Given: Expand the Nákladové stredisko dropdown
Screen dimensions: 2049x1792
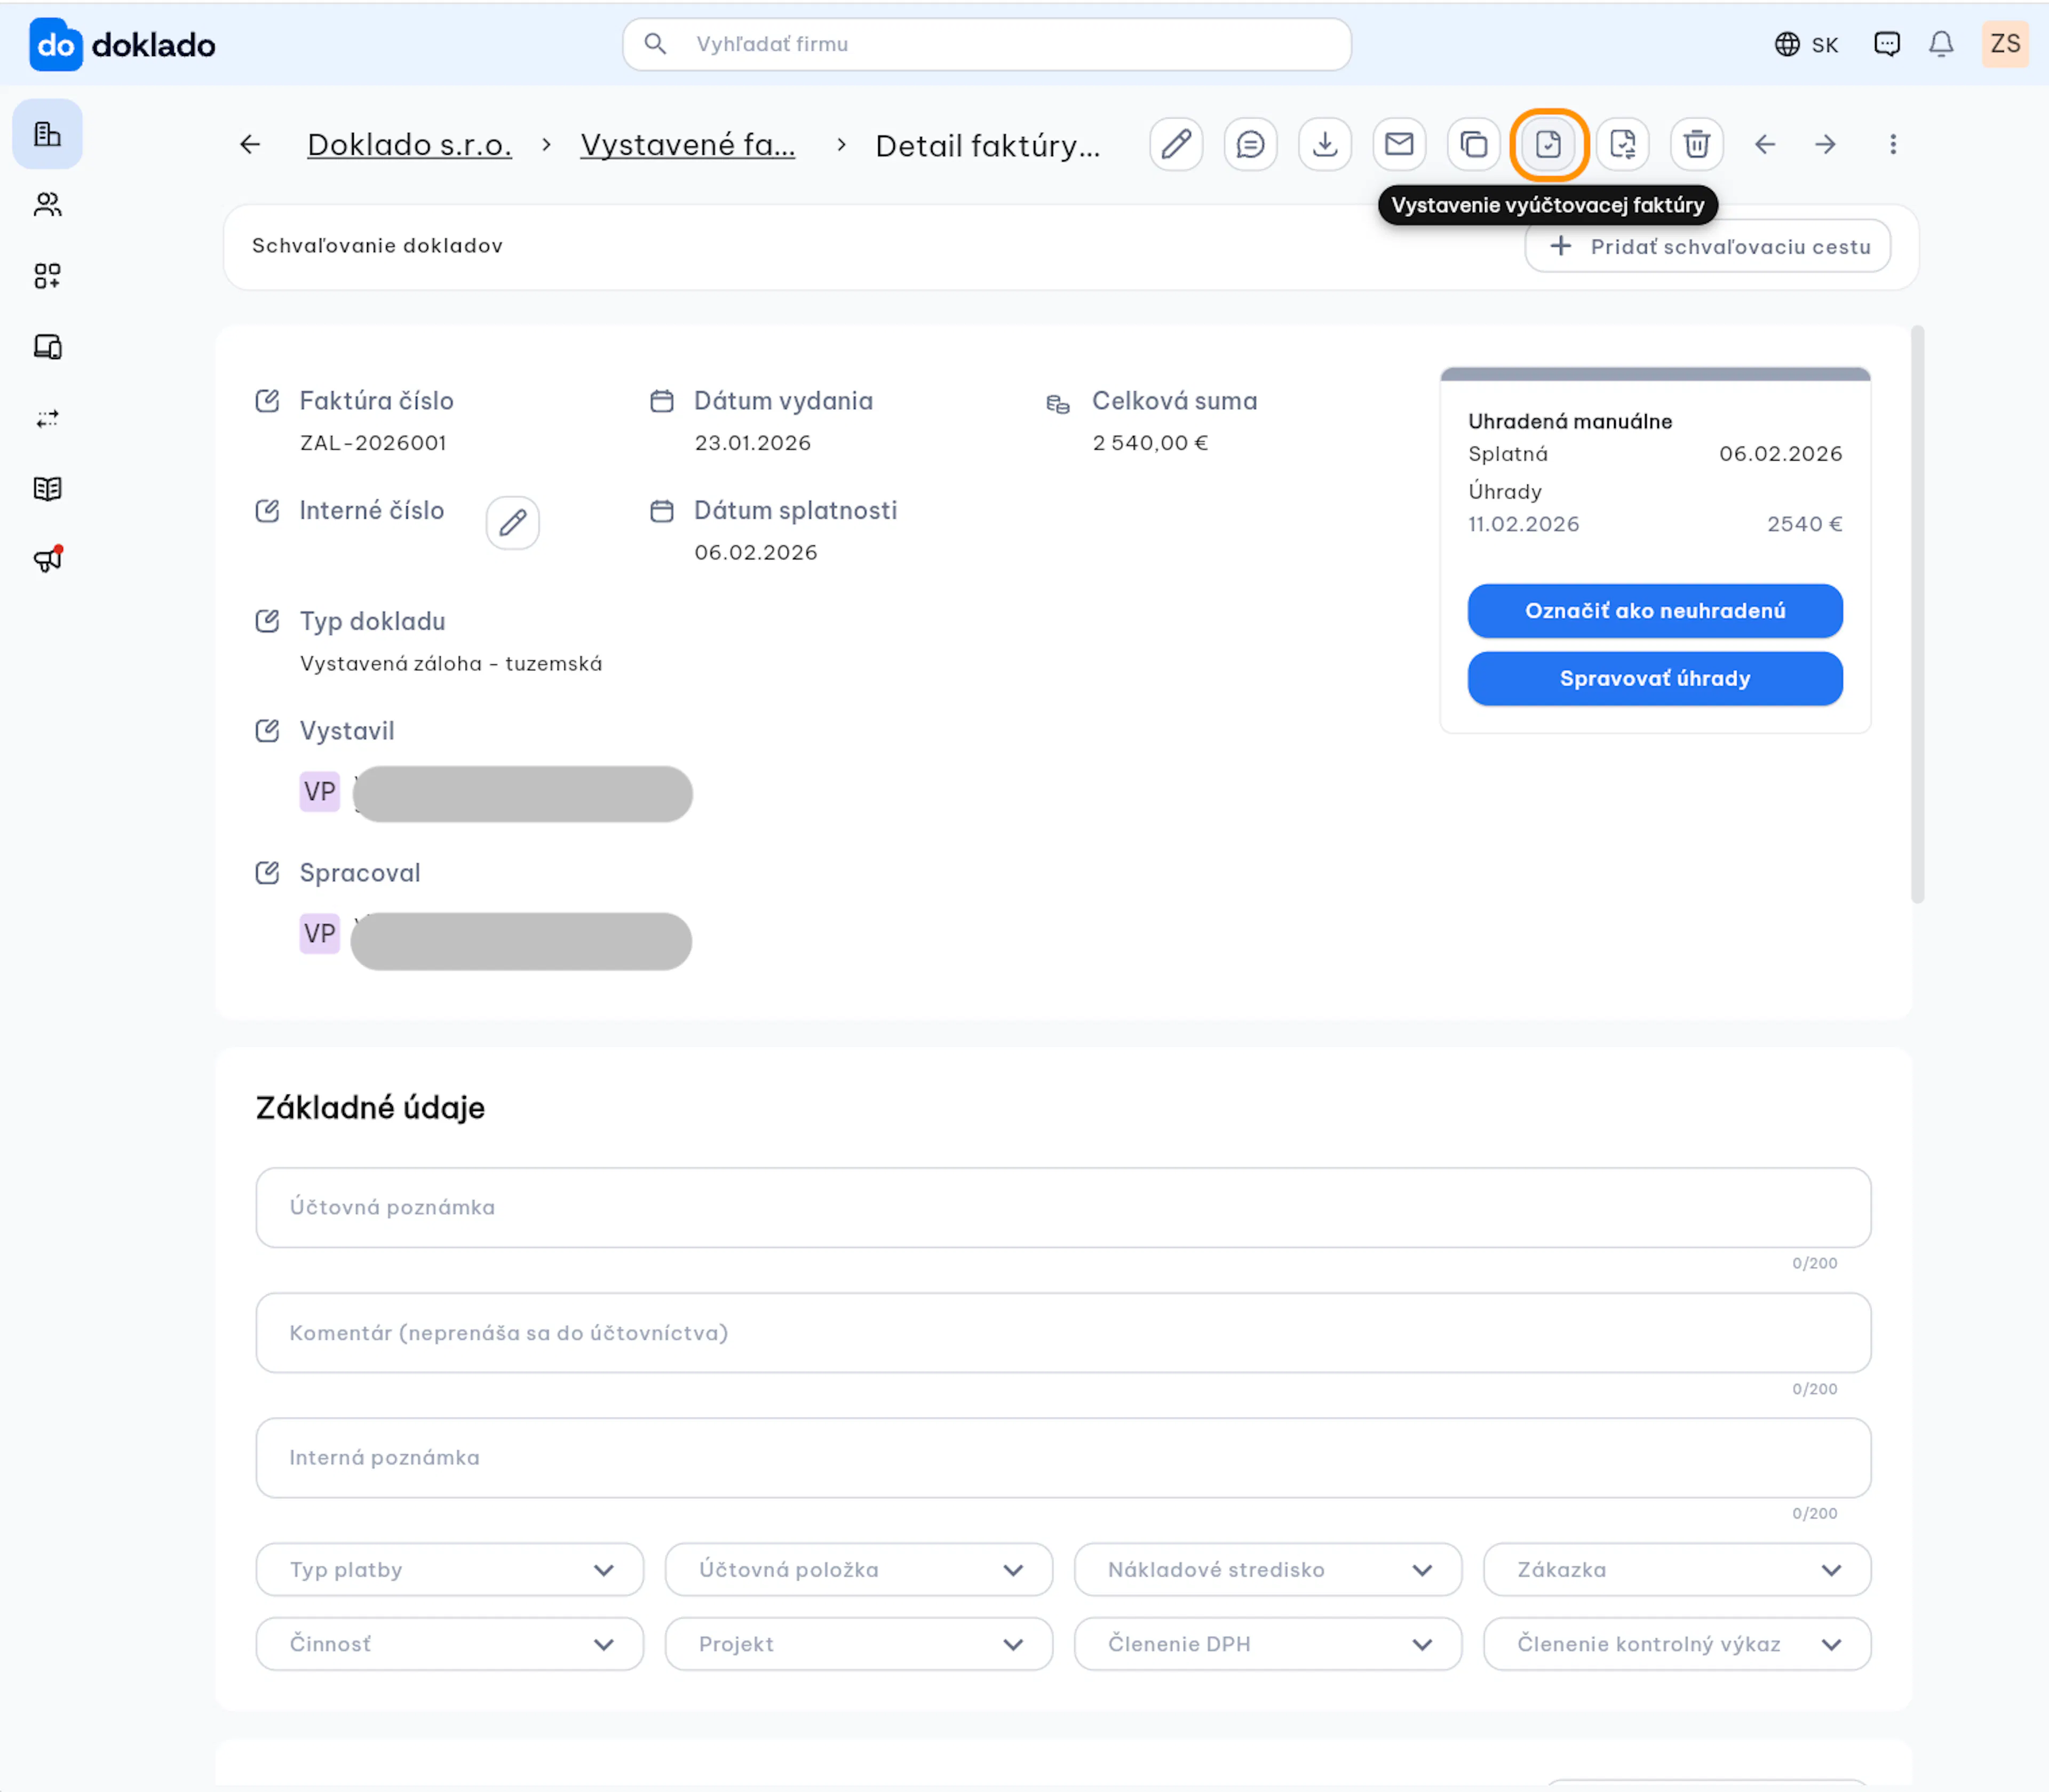Looking at the screenshot, I should pos(1268,1570).
